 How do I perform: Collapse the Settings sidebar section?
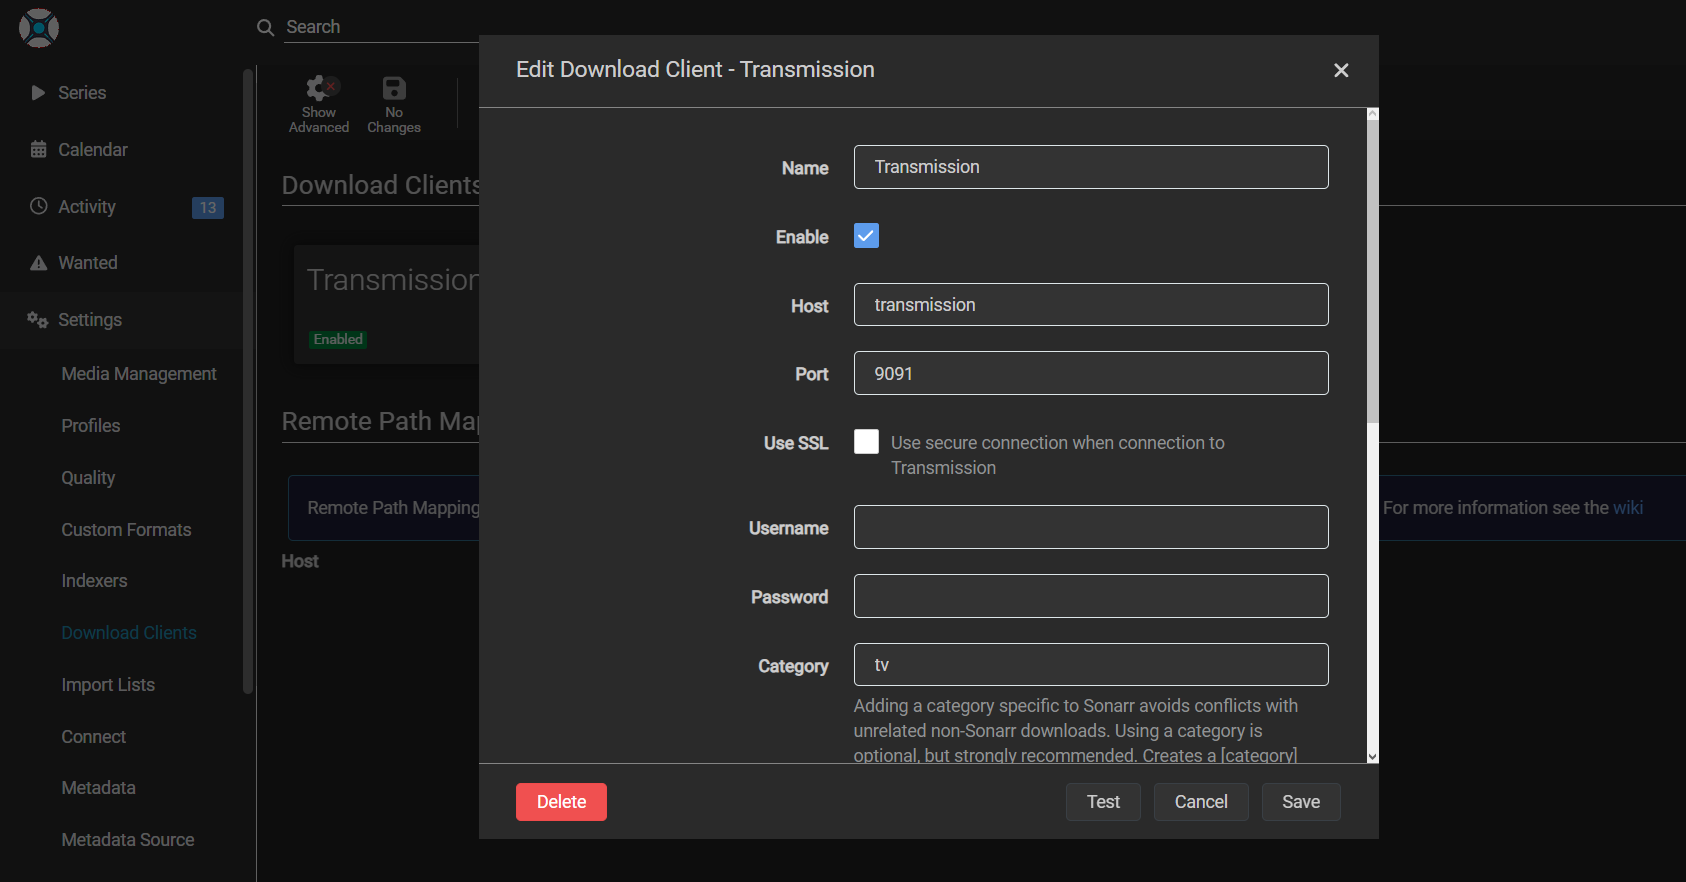pos(89,320)
